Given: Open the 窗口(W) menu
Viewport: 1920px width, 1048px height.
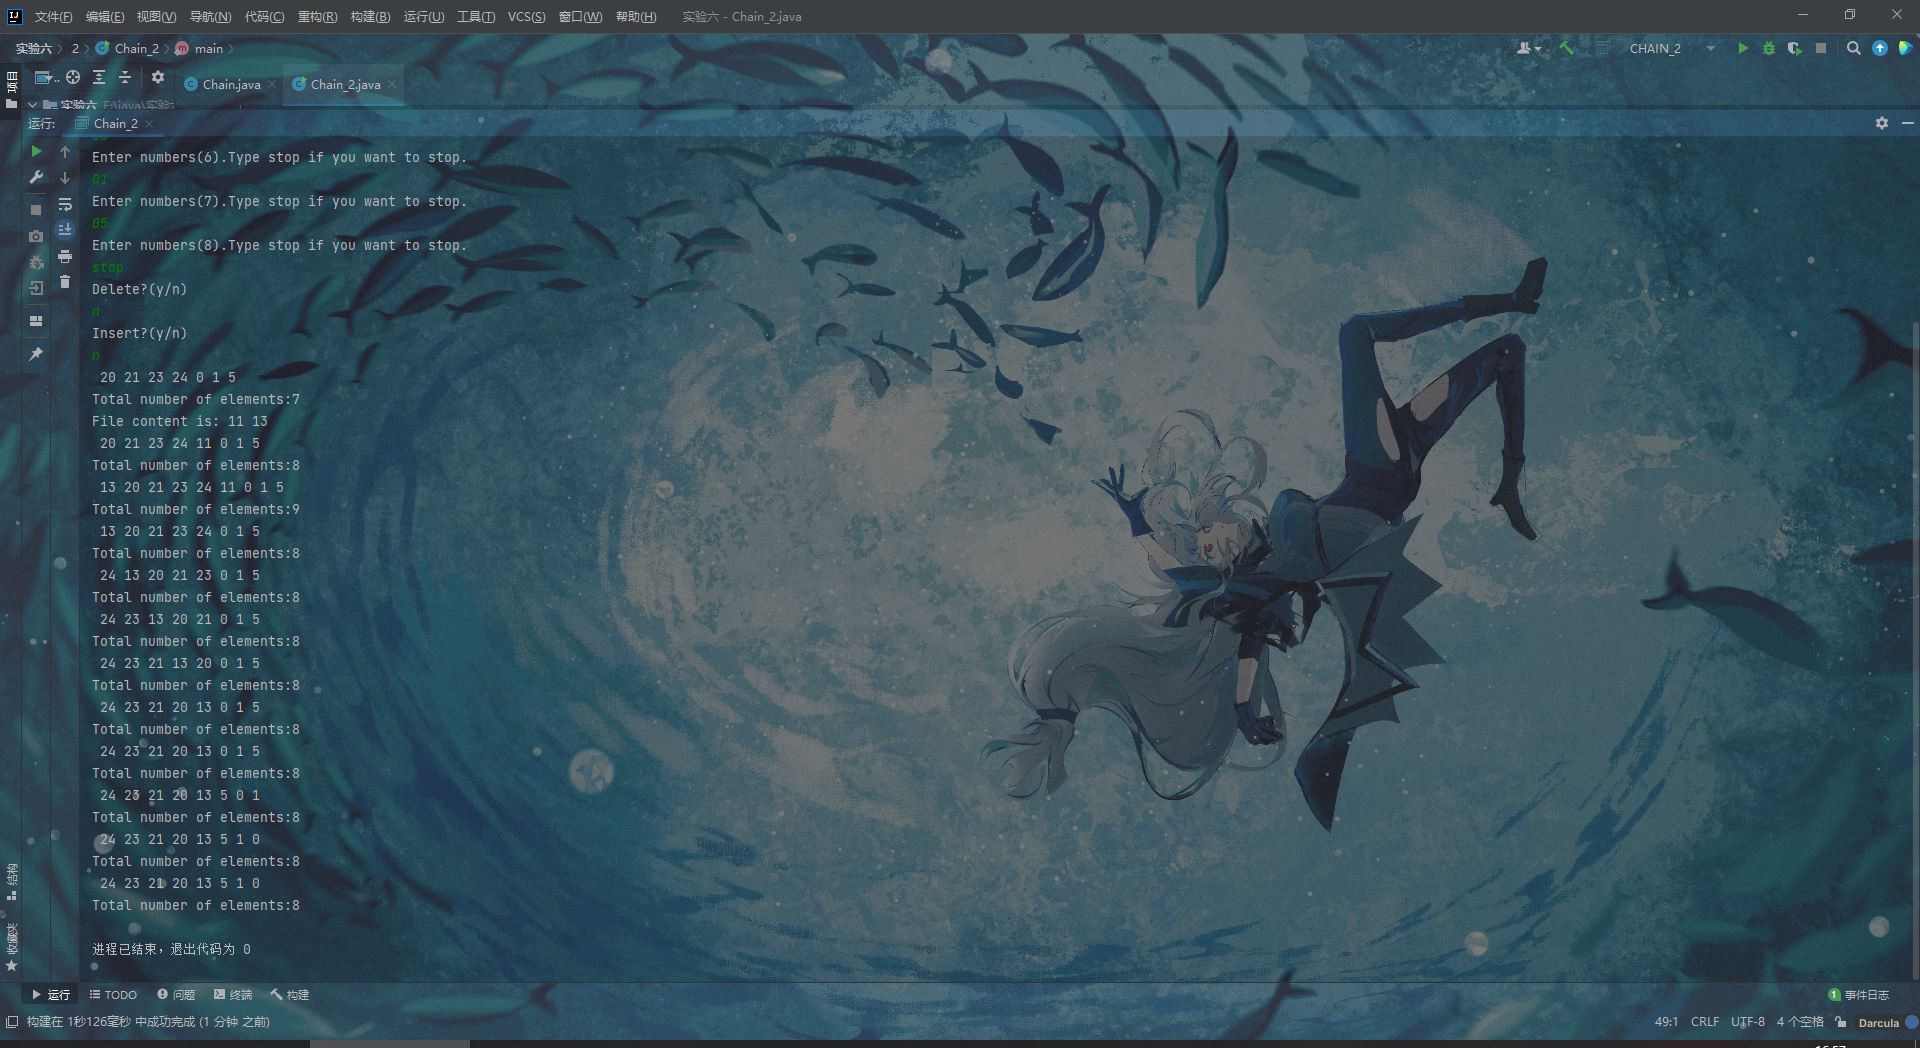Looking at the screenshot, I should coord(581,16).
